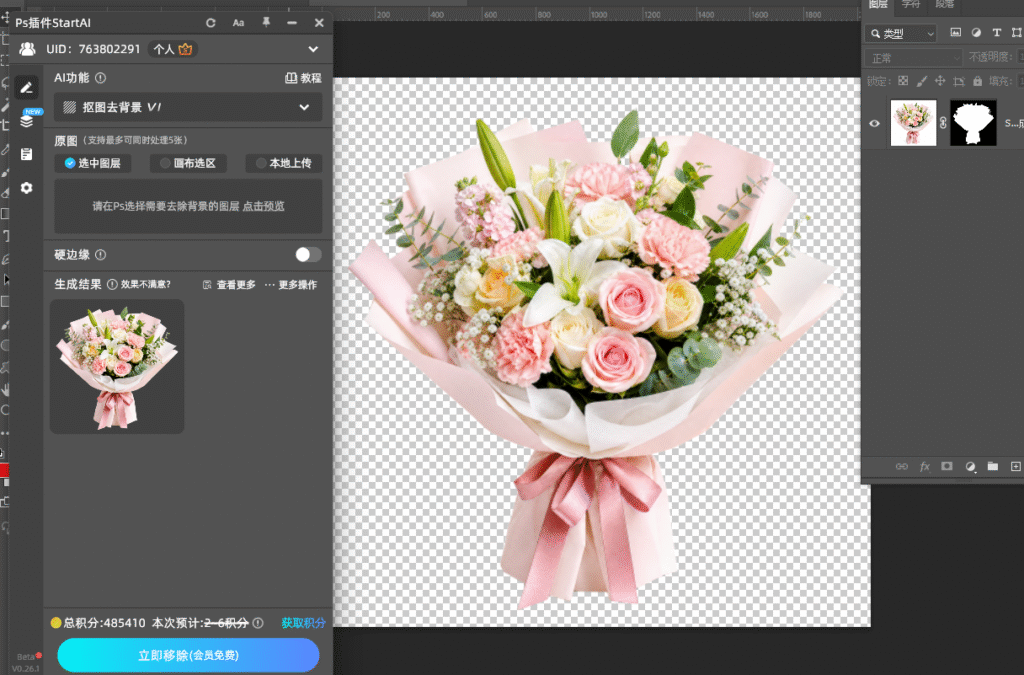Click the 获取积分 link
The width and height of the screenshot is (1024, 675).
303,623
